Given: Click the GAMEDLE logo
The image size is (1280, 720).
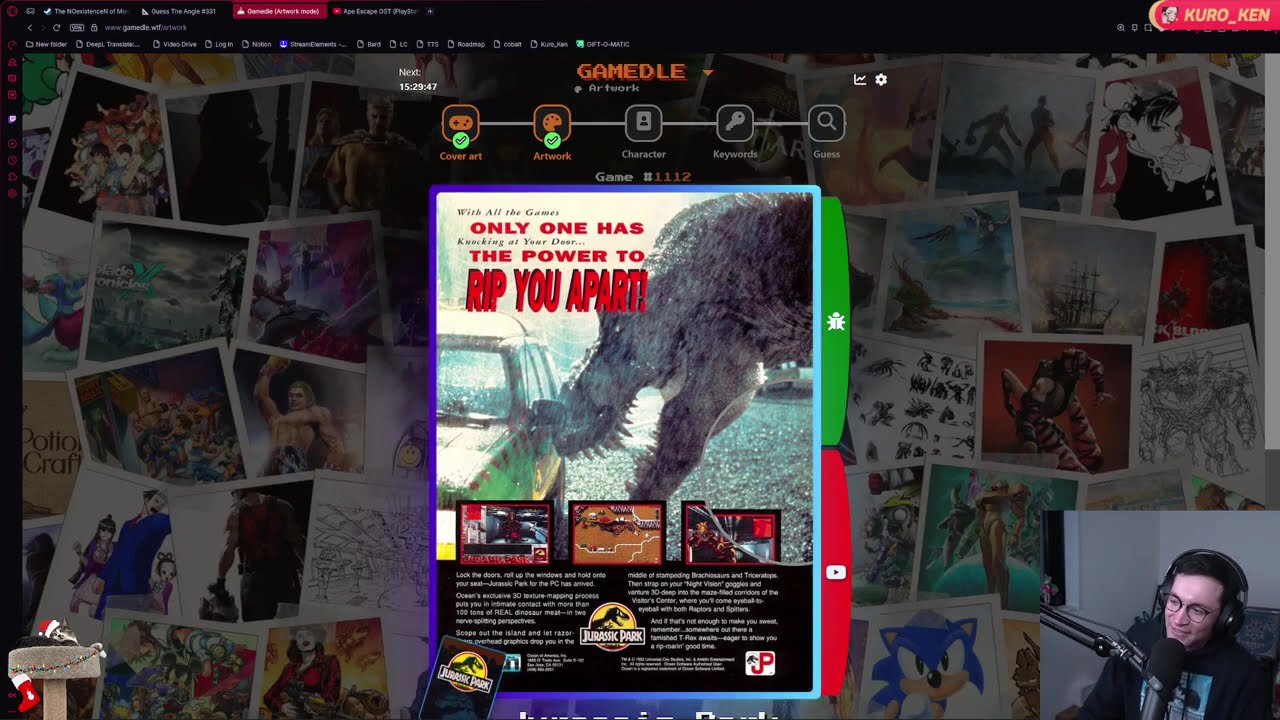Looking at the screenshot, I should (631, 71).
